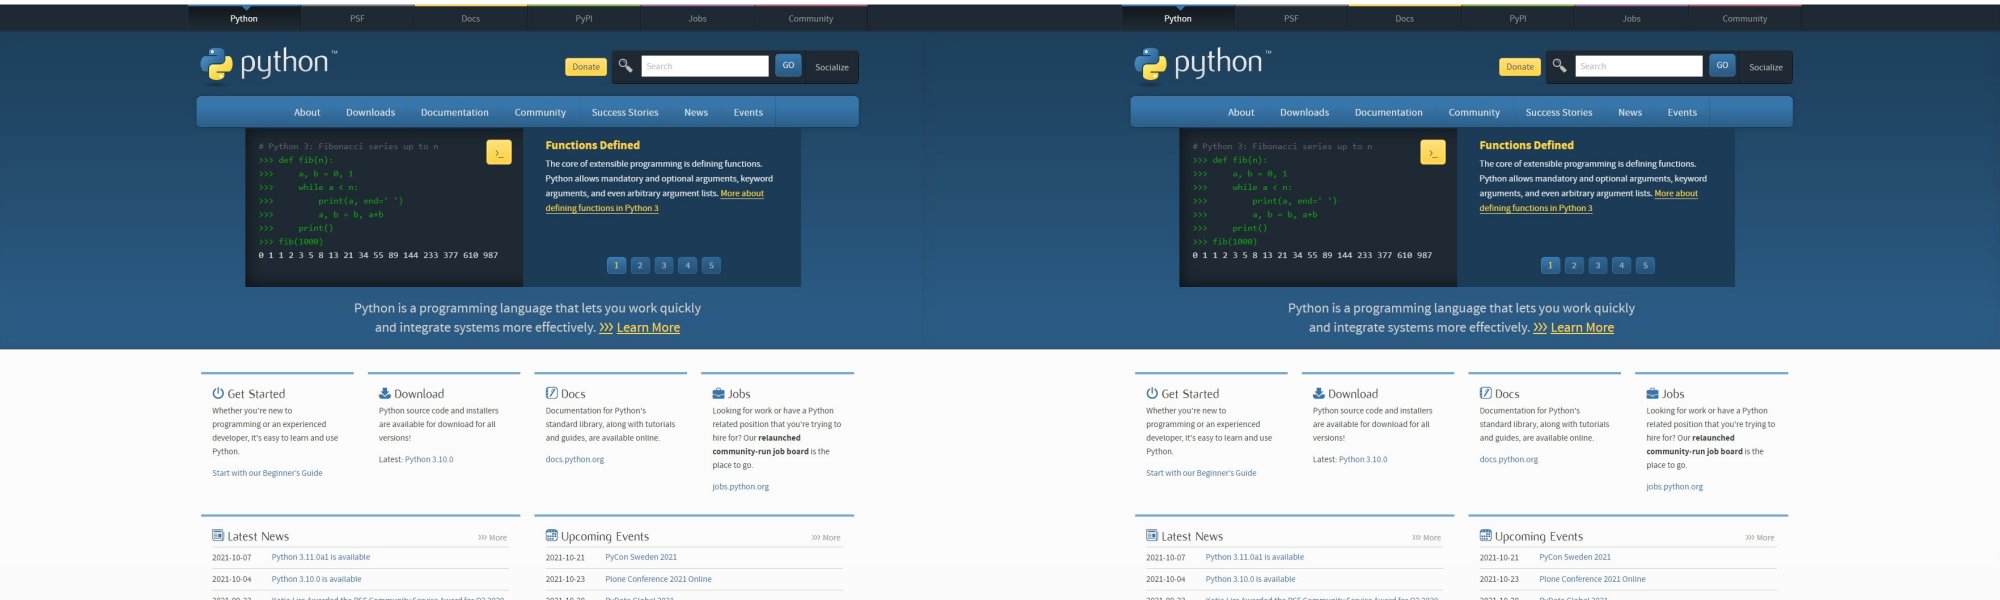The width and height of the screenshot is (2000, 600).
Task: Click Download arrow icon on left page
Action: click(x=385, y=393)
